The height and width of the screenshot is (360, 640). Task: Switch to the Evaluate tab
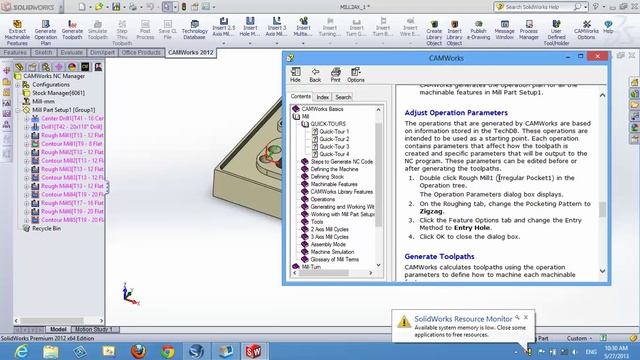(x=71, y=53)
